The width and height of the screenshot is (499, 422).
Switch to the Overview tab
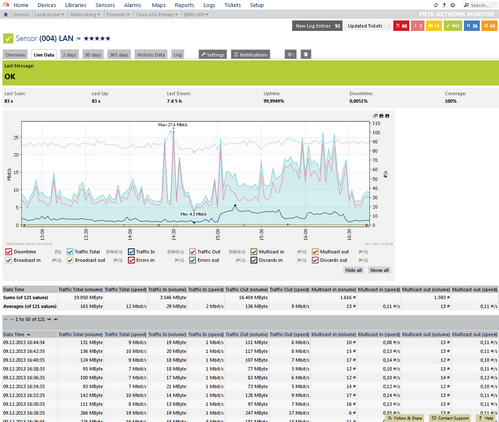(15, 55)
